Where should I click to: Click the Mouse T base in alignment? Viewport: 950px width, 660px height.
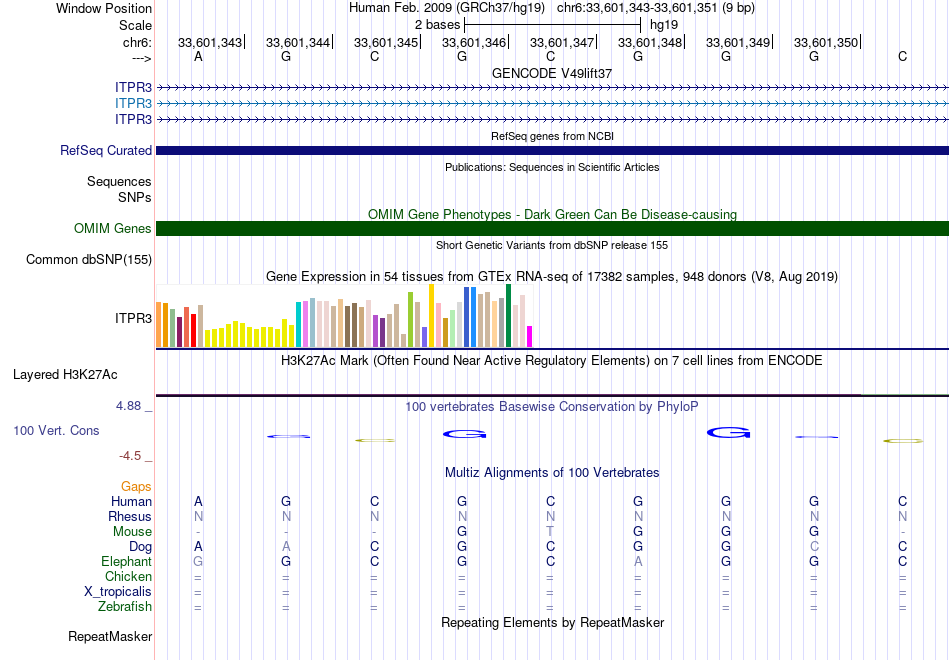tap(550, 532)
